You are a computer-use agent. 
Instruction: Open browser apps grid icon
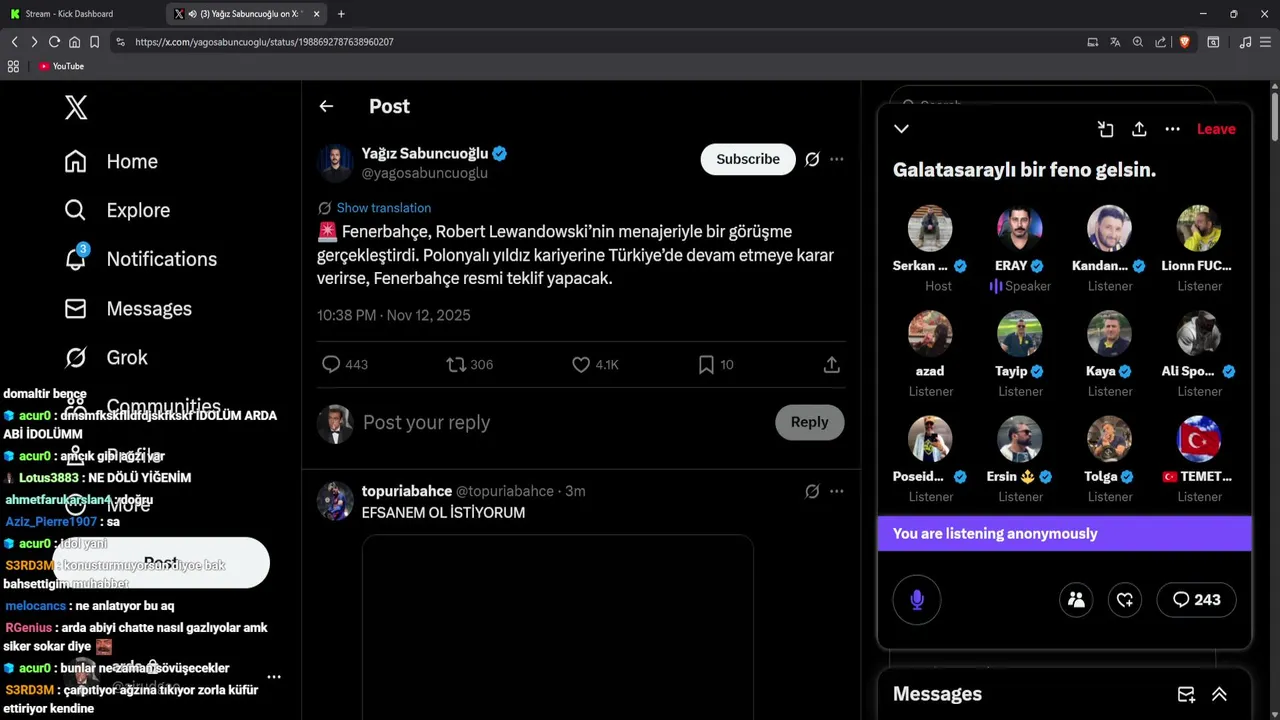pyautogui.click(x=13, y=66)
